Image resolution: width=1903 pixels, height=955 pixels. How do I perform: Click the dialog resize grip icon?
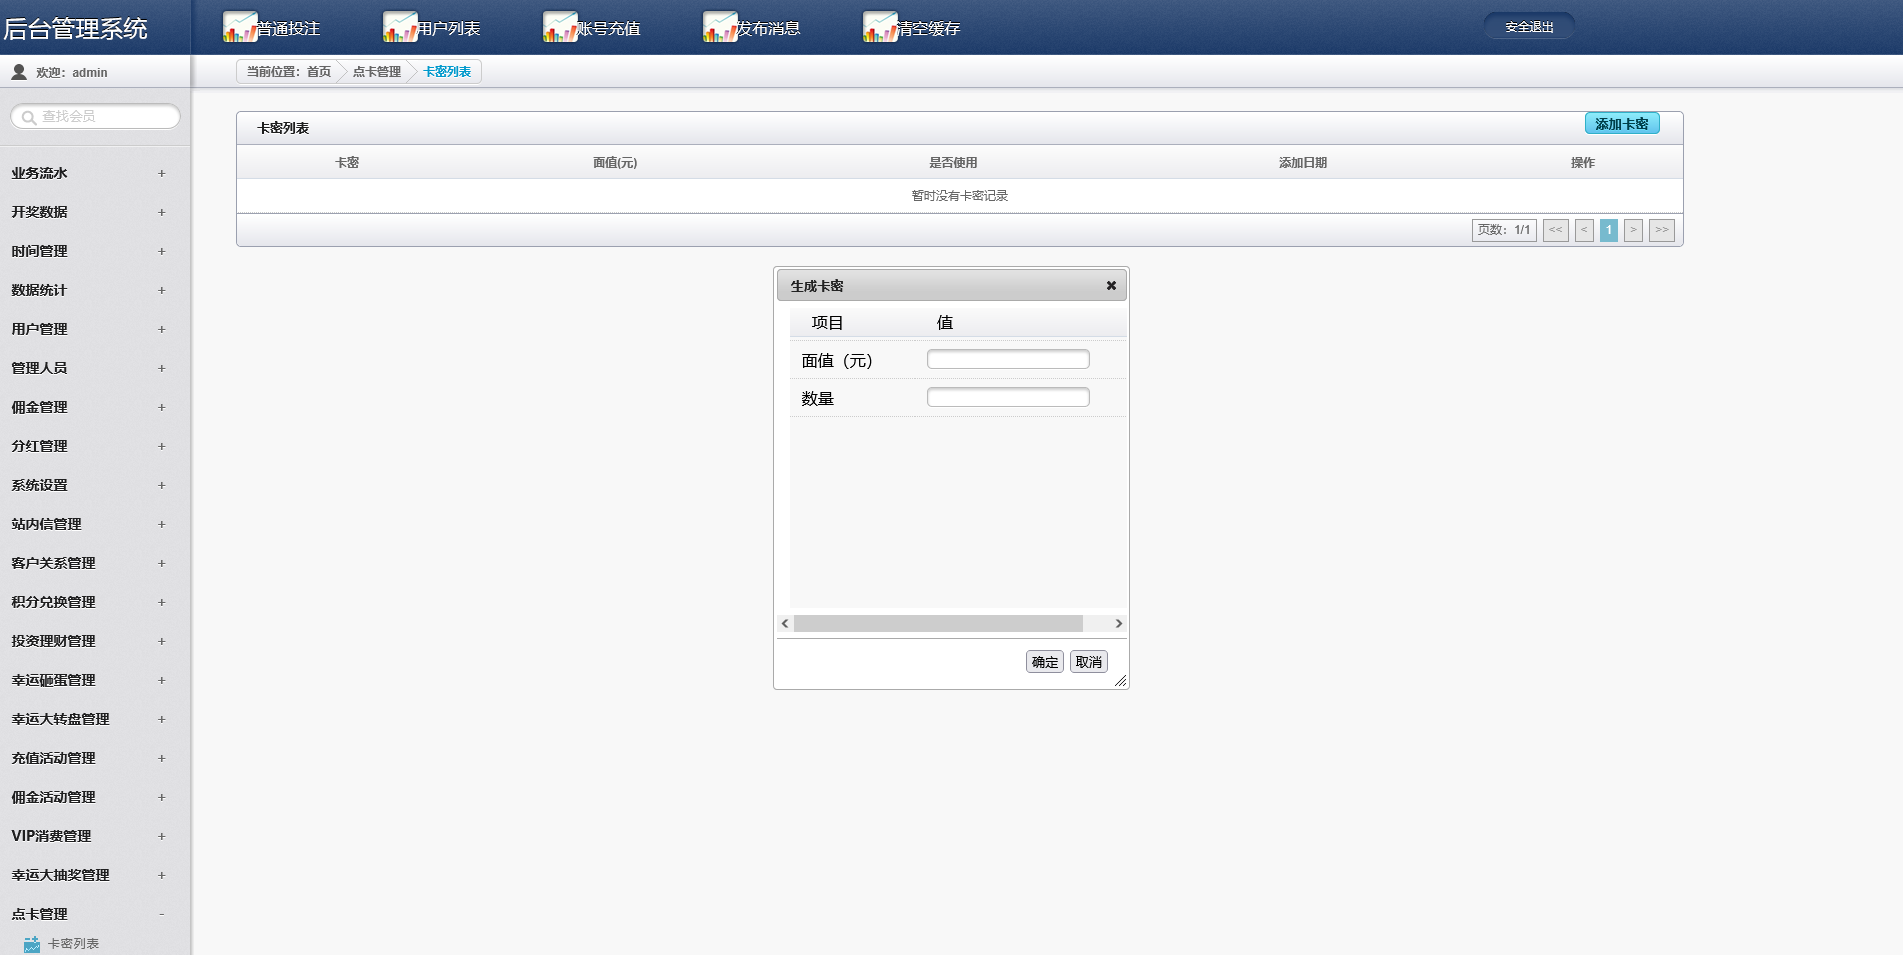point(1120,680)
